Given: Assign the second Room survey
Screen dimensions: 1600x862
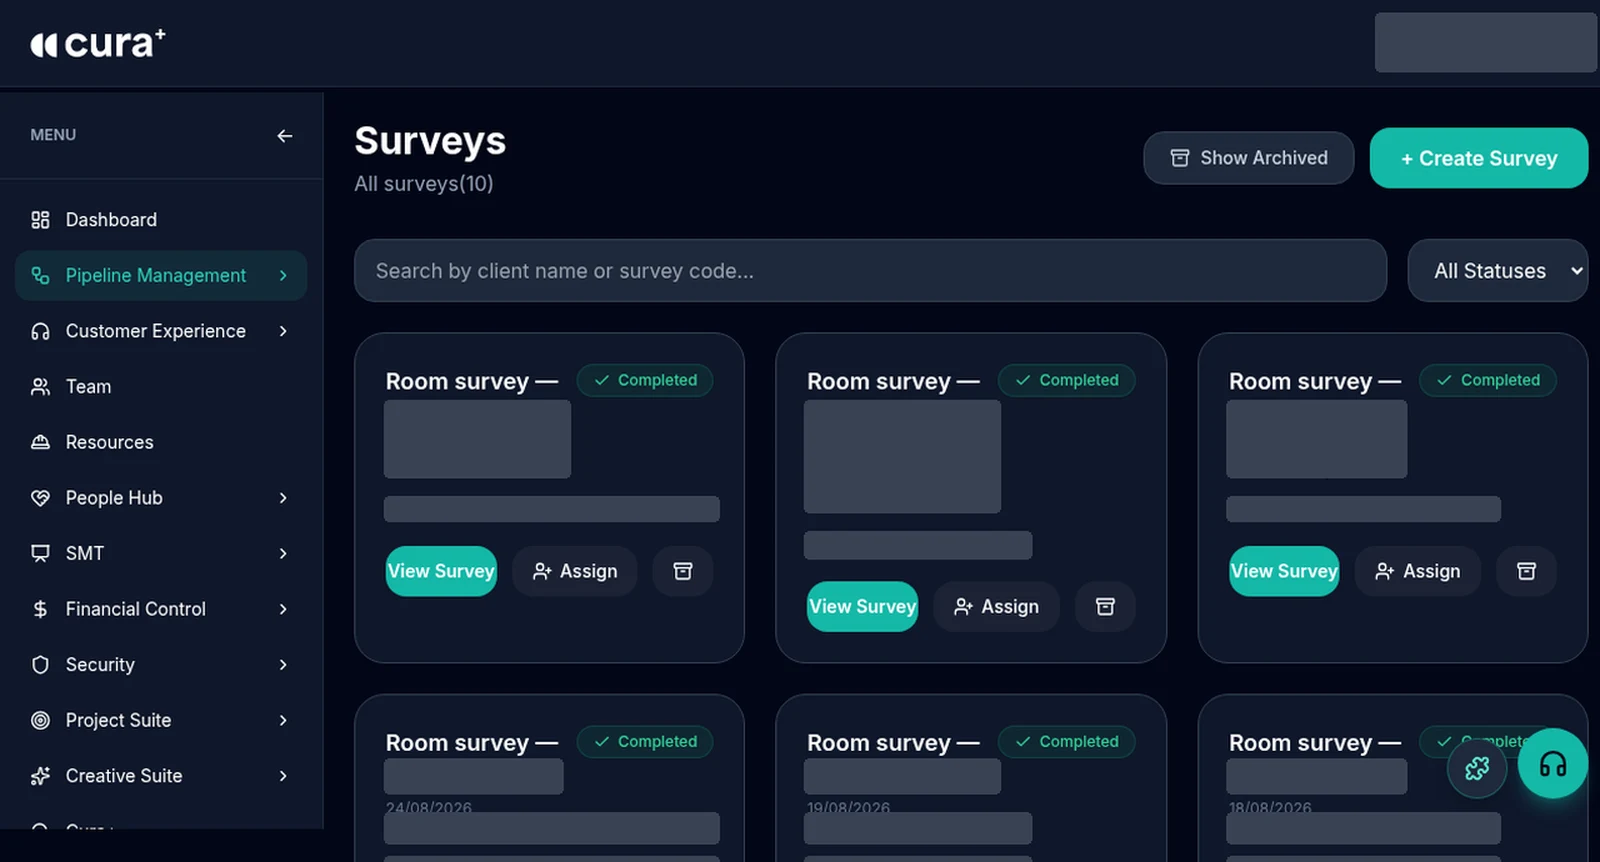Looking at the screenshot, I should click(x=996, y=606).
